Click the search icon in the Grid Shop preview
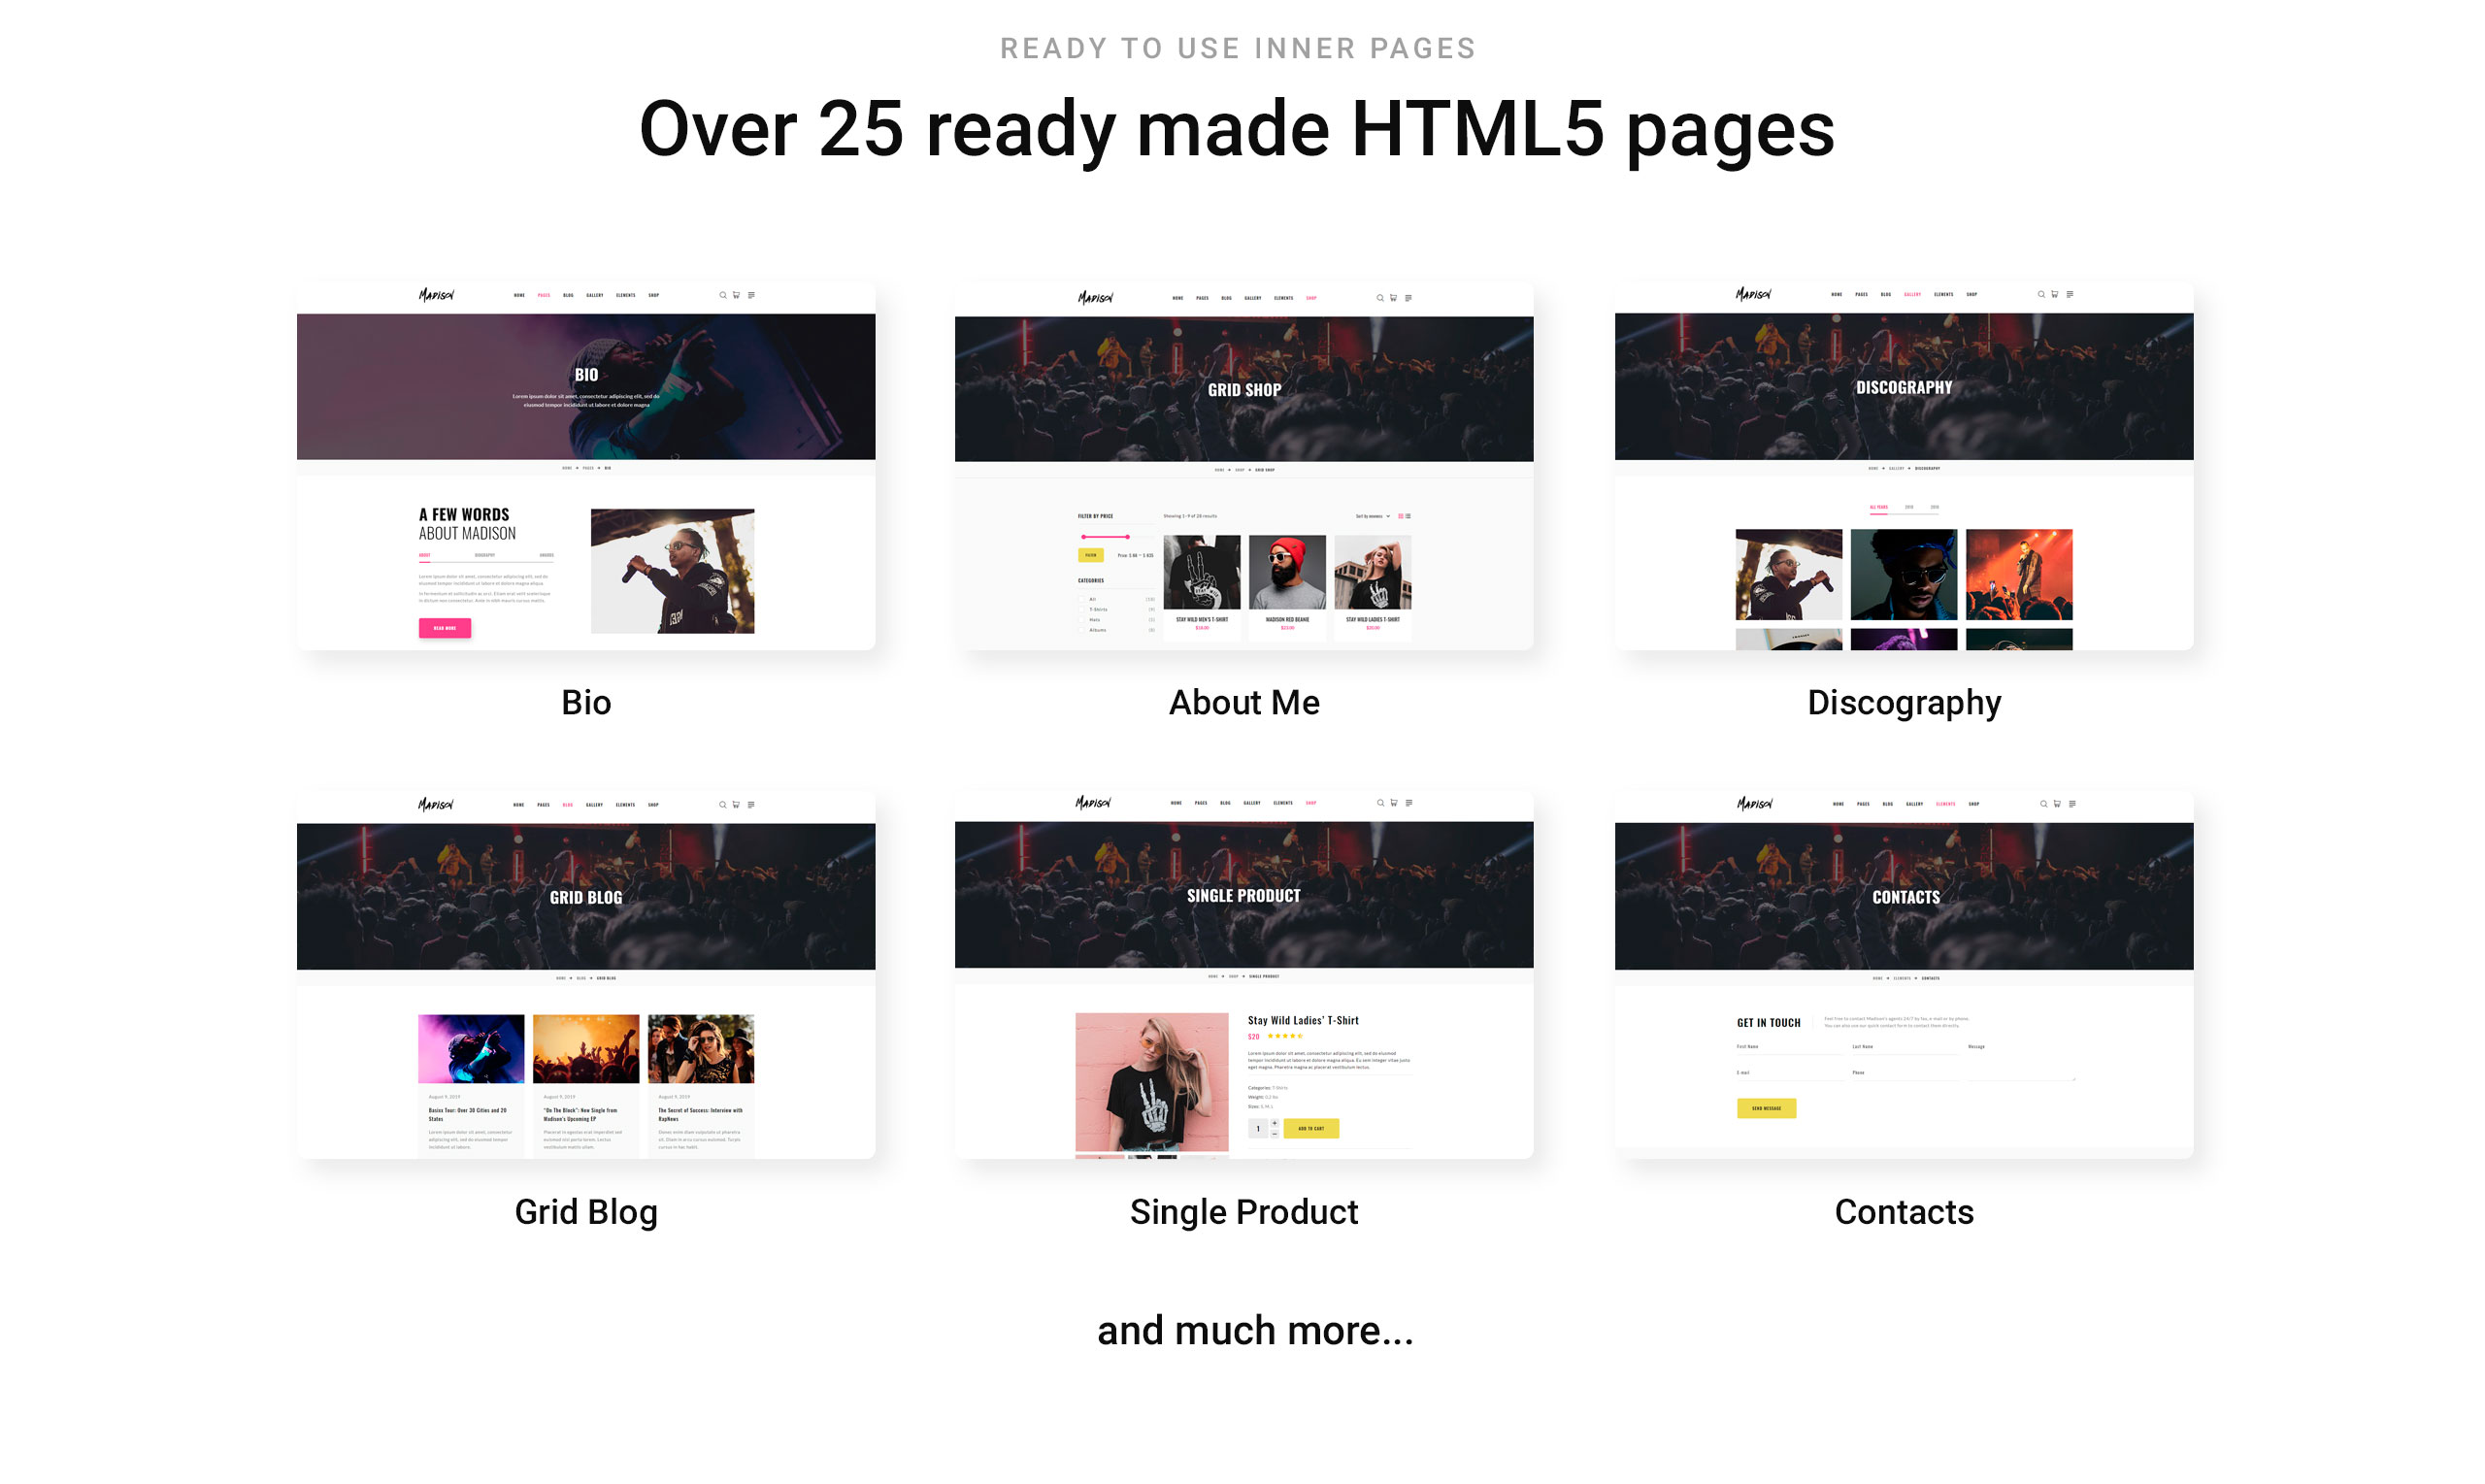Viewport: 2485px width, 1484px height. tap(1383, 299)
